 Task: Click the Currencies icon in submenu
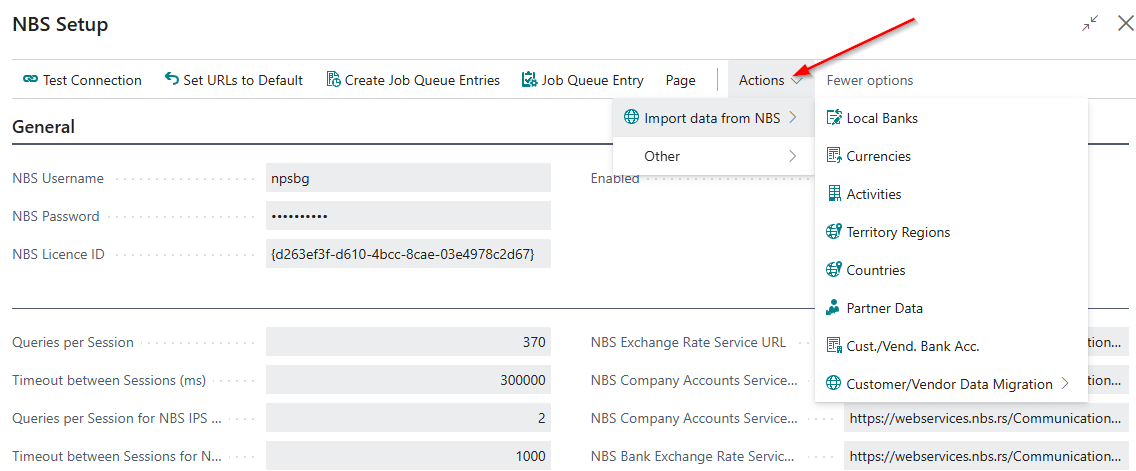pyautogui.click(x=833, y=156)
